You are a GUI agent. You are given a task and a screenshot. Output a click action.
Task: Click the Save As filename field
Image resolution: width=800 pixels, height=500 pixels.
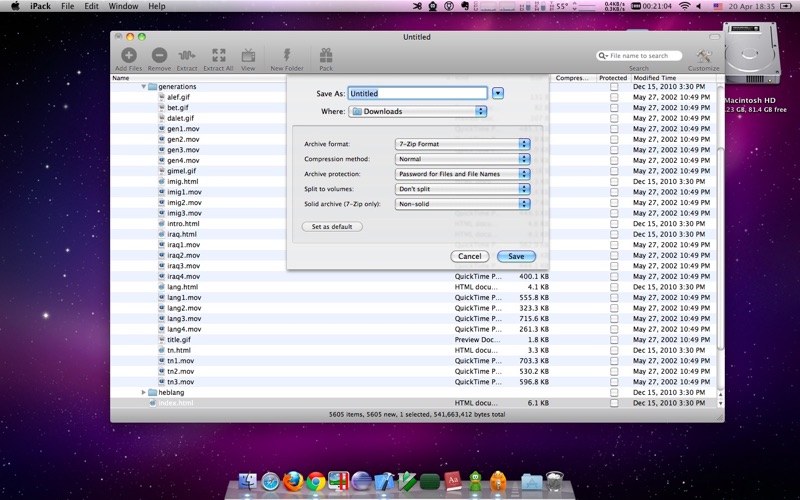(417, 93)
